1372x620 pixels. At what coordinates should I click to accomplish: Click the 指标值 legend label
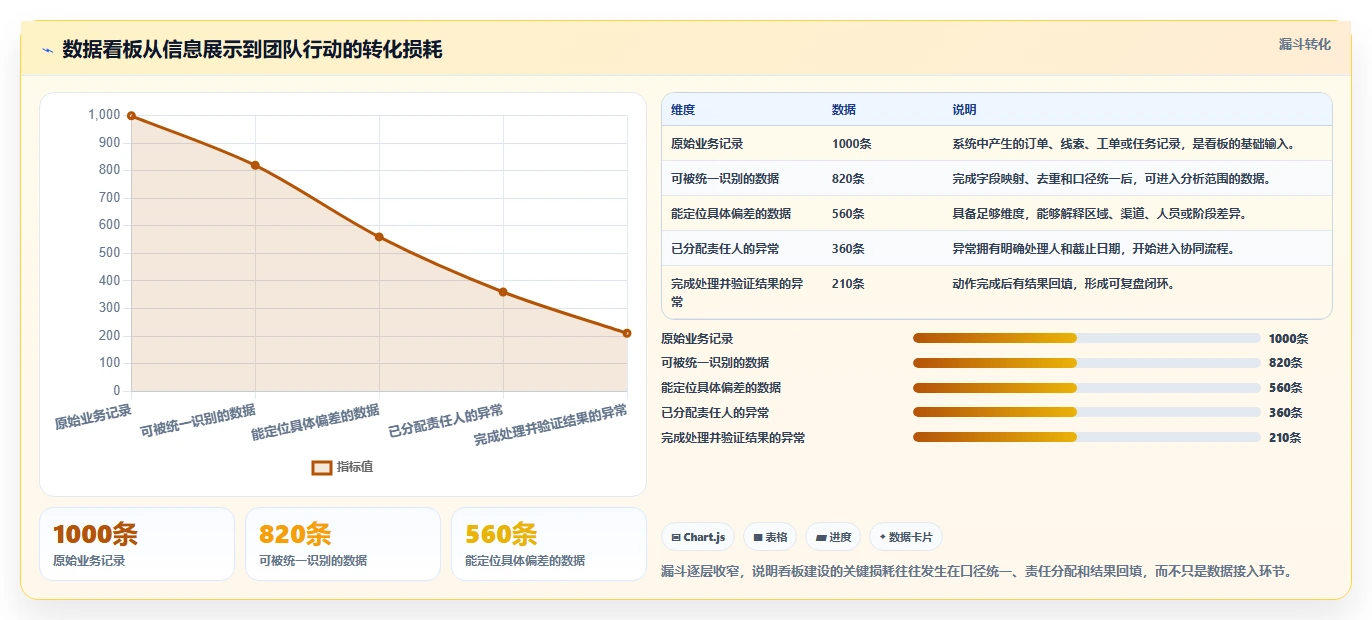tap(355, 467)
